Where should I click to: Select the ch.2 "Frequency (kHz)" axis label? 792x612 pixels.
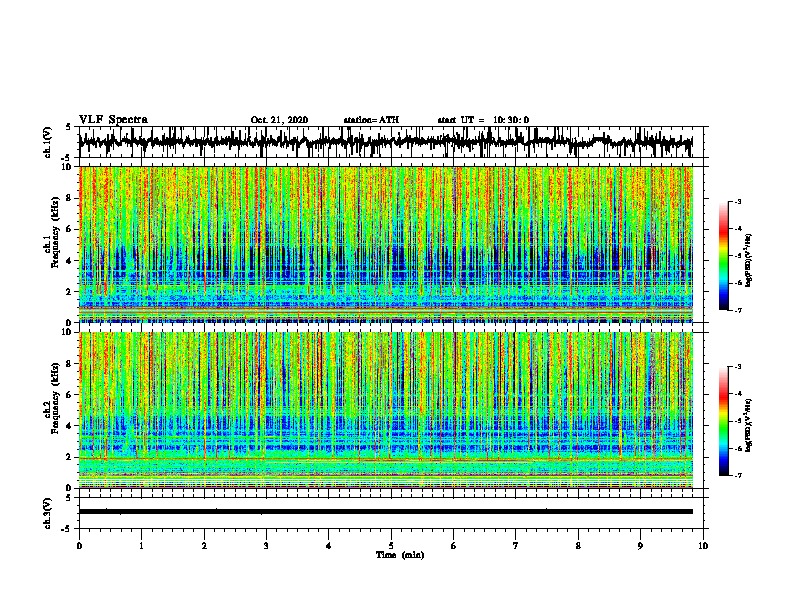(55, 398)
